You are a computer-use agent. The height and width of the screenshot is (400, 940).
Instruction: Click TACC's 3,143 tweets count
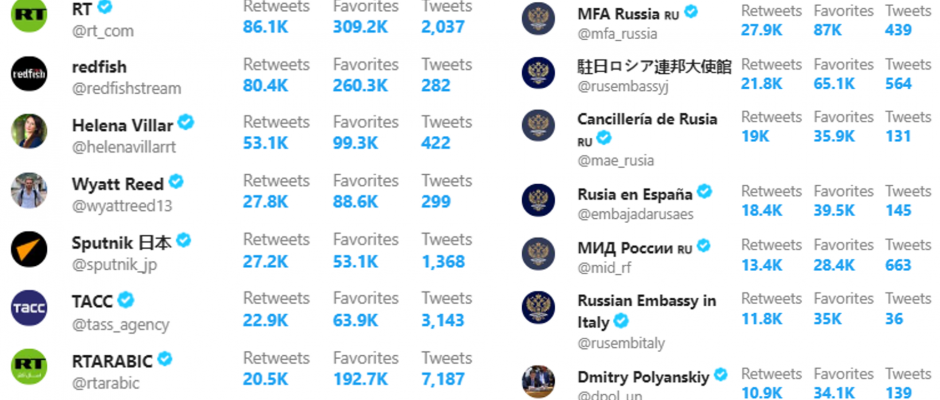coord(442,321)
